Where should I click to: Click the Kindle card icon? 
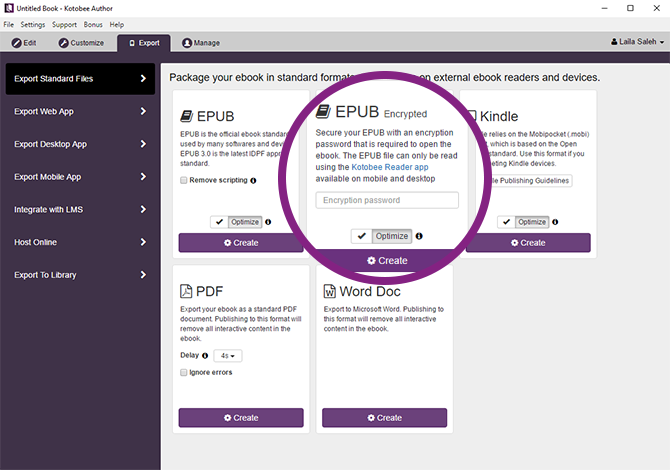(x=471, y=116)
